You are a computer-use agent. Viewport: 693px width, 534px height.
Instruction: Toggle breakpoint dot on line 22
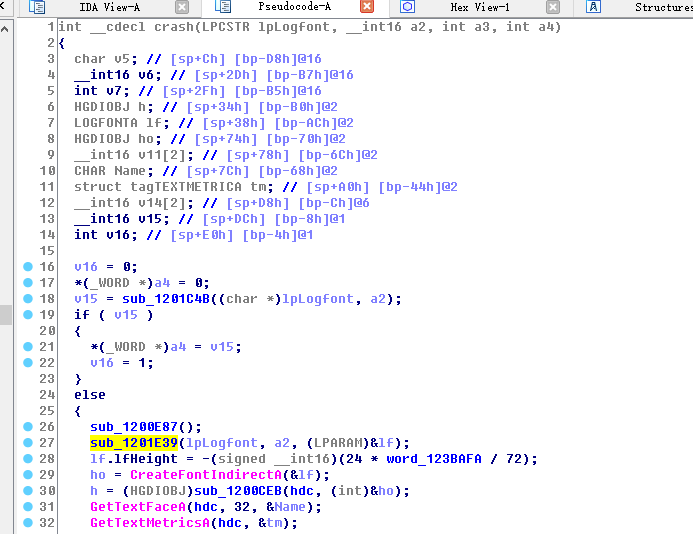[x=28, y=362]
